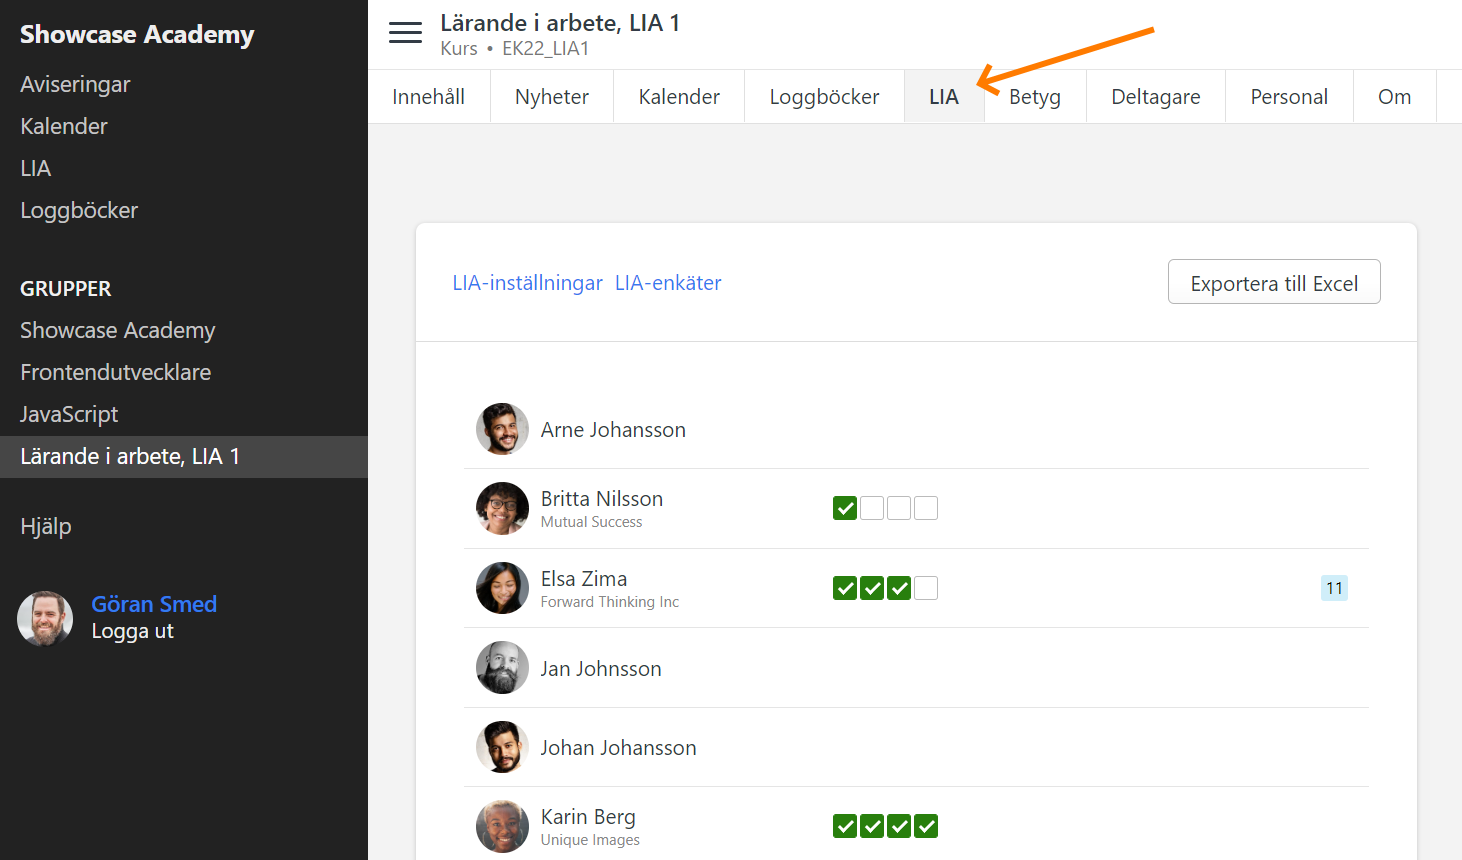Screen dimensions: 1462x860
Task: Open the LIA-inställningar link
Action: click(527, 283)
